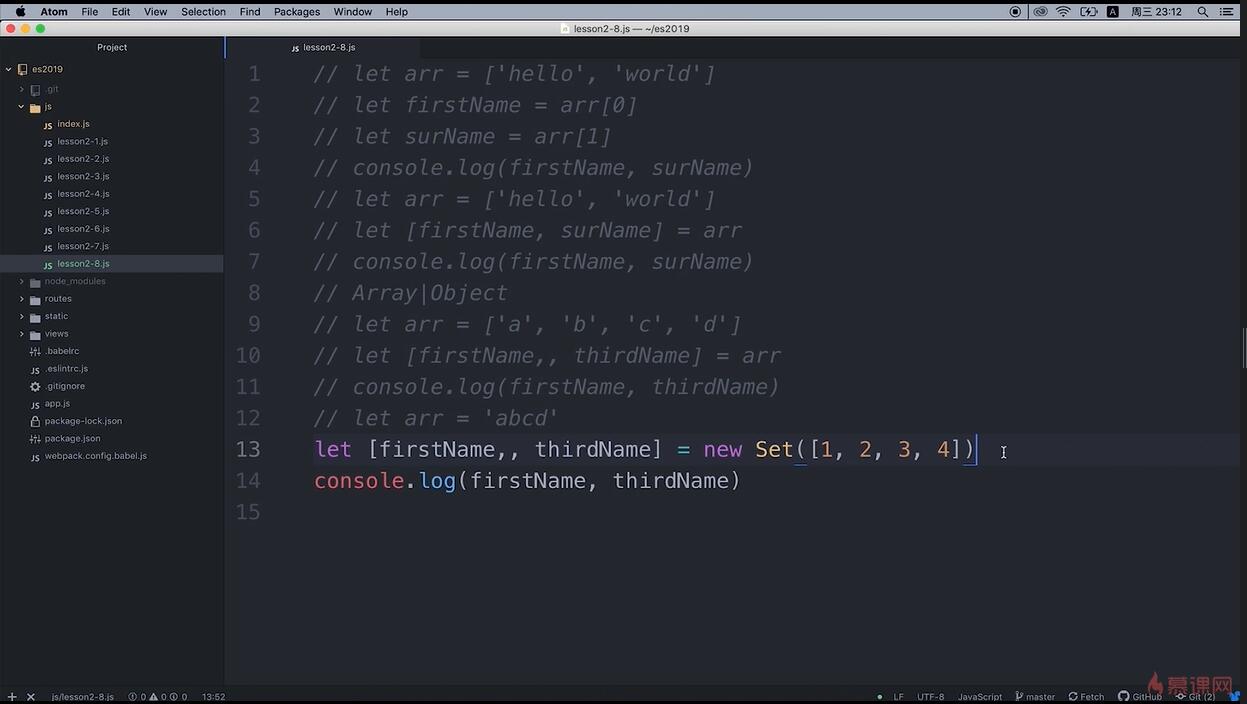Click the plus icon in status bar
This screenshot has width=1247, height=704.
coord(12,697)
